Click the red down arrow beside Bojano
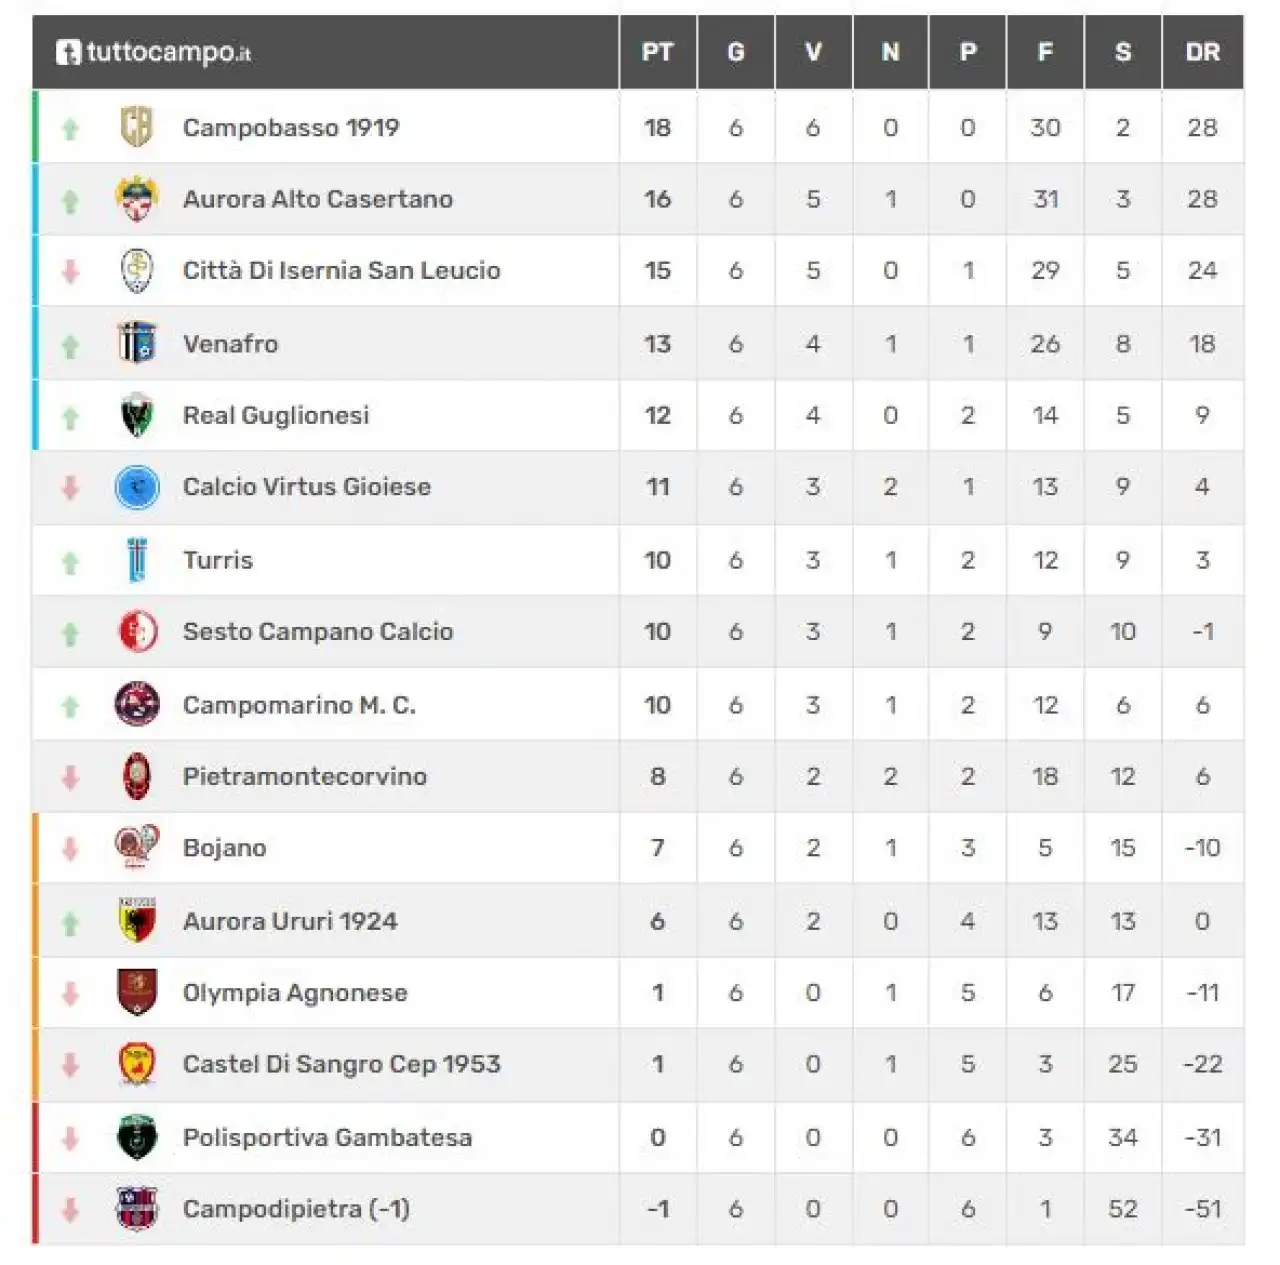The width and height of the screenshot is (1280, 1265). 70,849
